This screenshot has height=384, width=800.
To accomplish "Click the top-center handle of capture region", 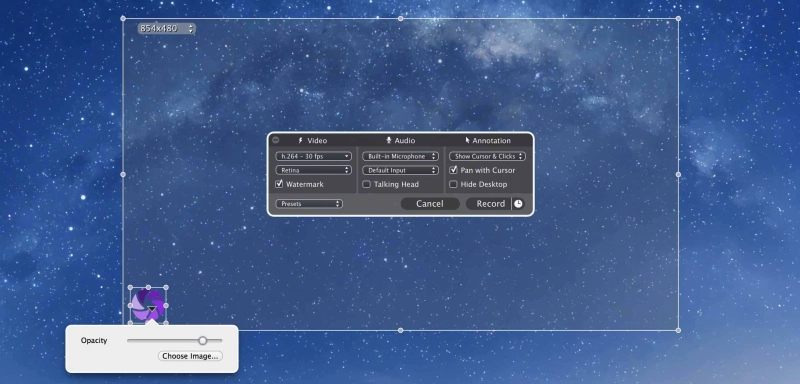I will (x=401, y=18).
